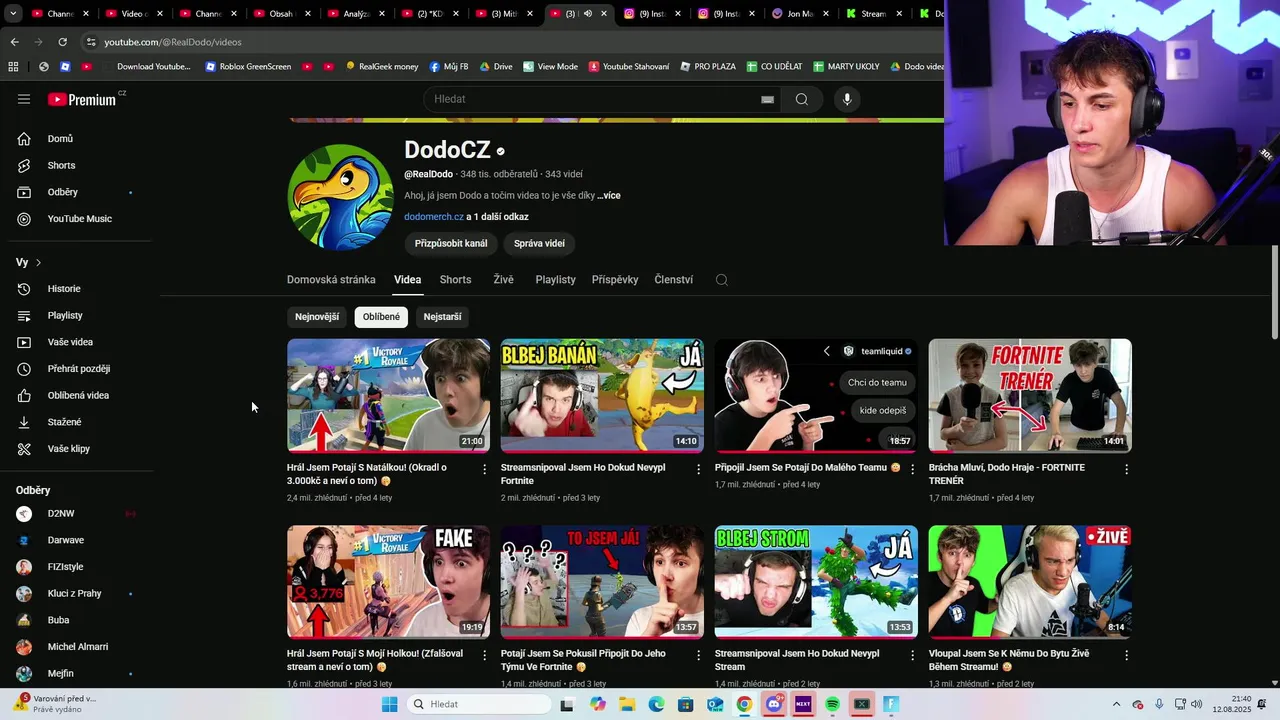
Task: Open browser apps grid icon in bookmarks bar
Action: [13, 66]
